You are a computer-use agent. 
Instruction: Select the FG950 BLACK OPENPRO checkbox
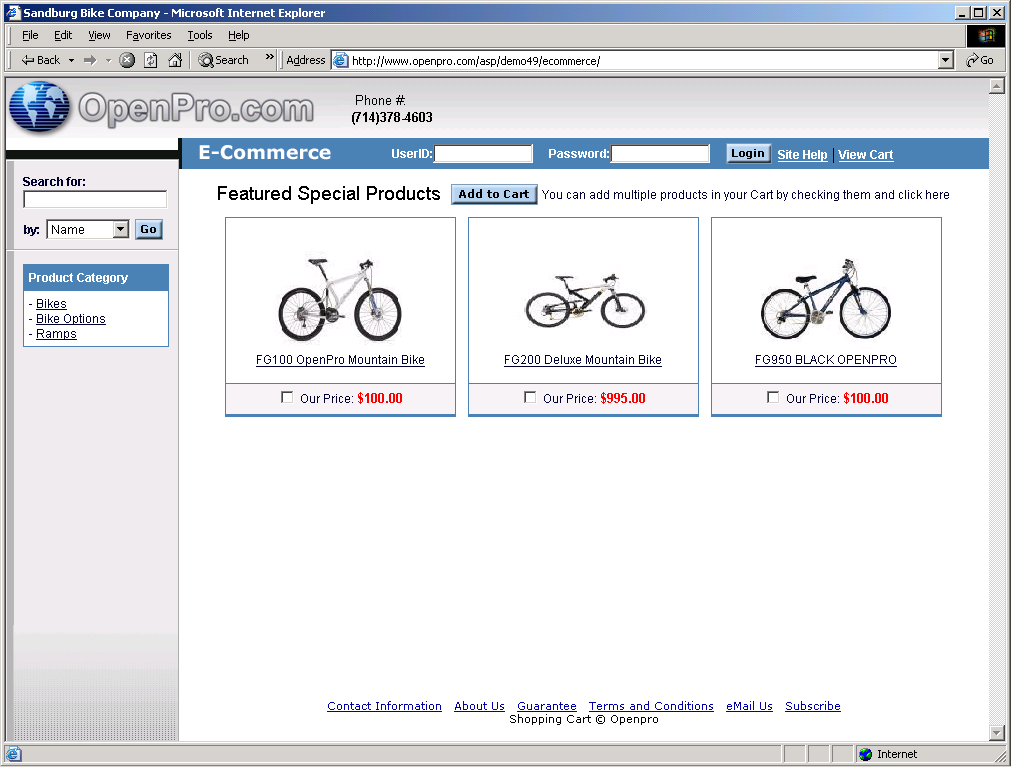pos(773,398)
